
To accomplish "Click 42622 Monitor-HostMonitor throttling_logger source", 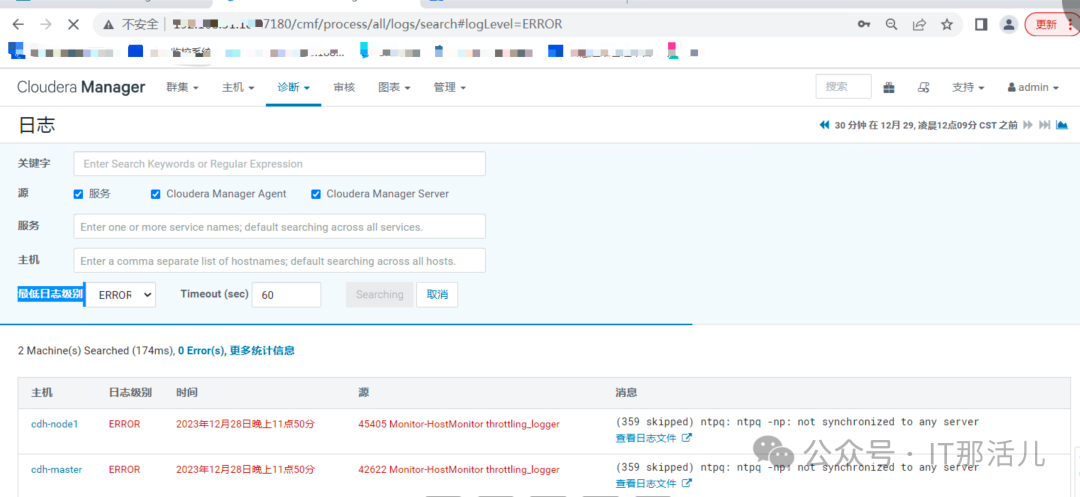I will [x=459, y=469].
